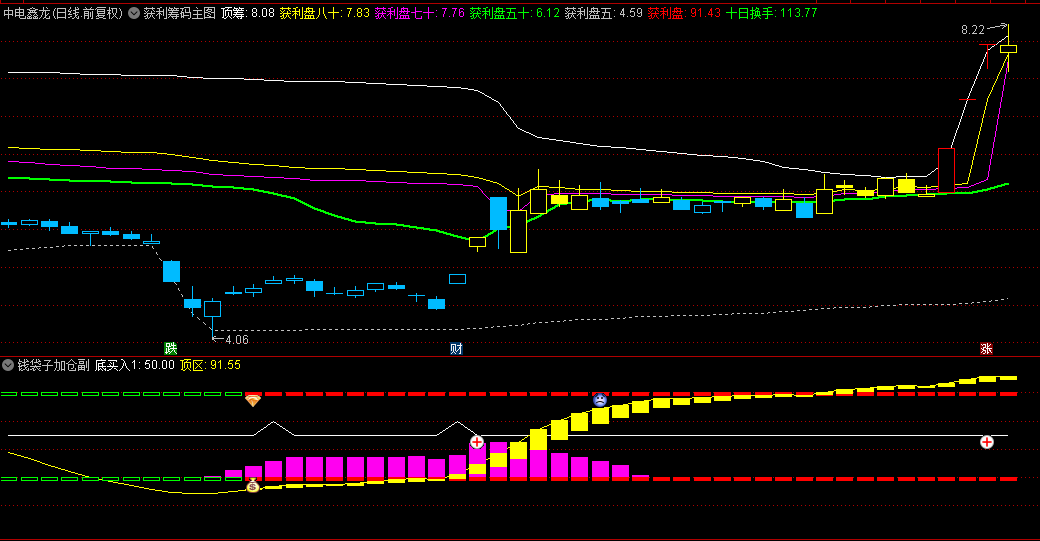Click the 获利筹码主图 indicator name

(180, 13)
